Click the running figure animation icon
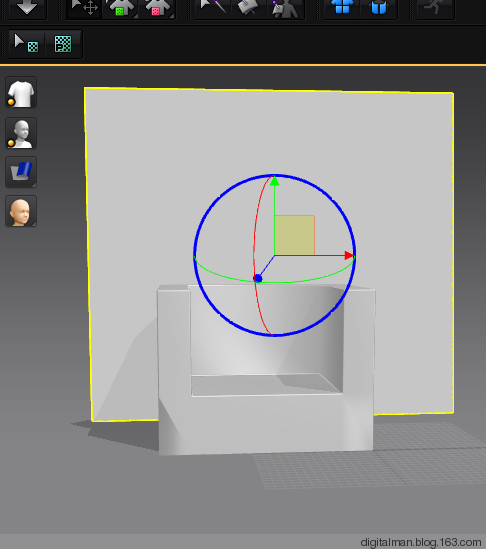This screenshot has width=486, height=549. coord(435,8)
